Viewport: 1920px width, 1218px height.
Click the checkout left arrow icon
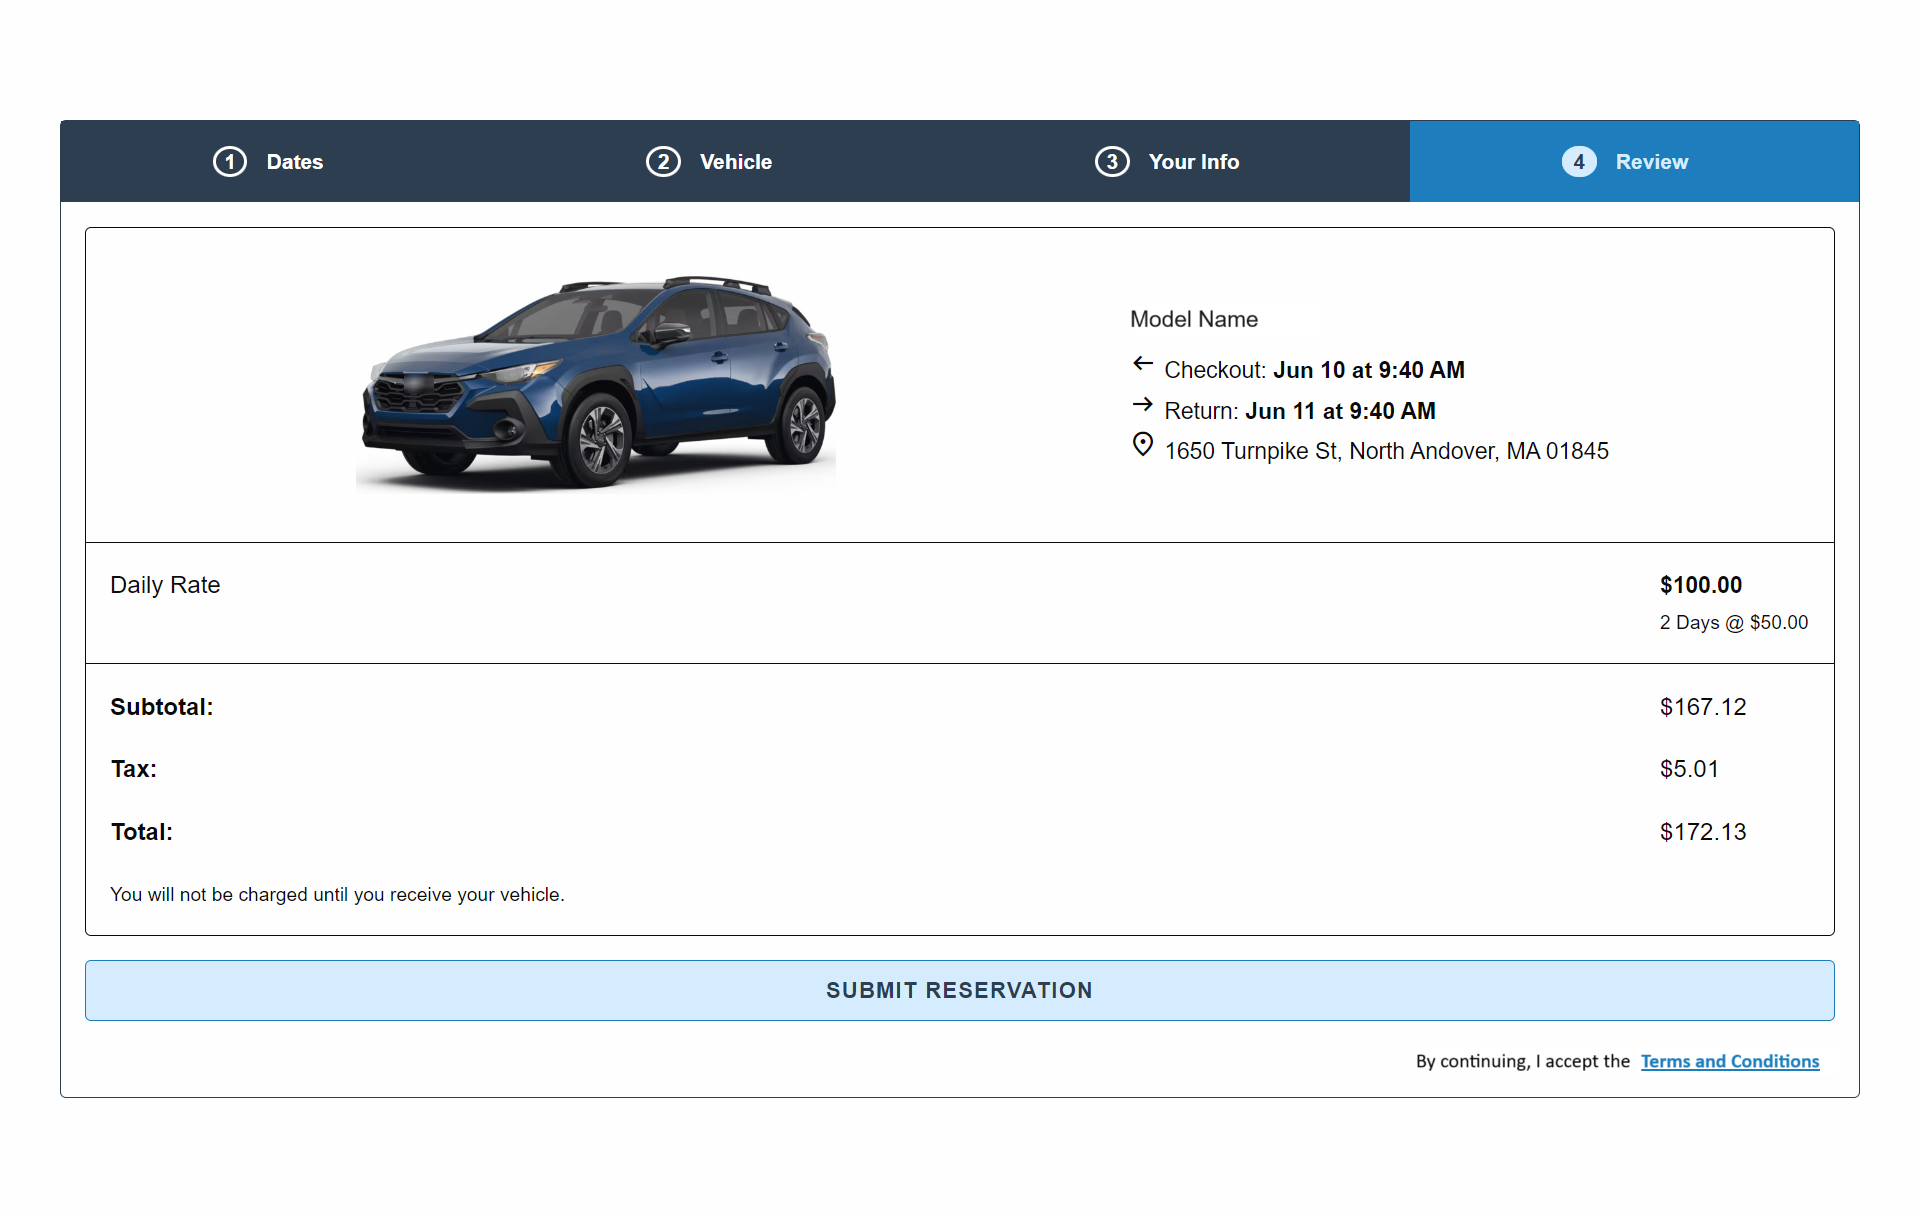[1143, 364]
